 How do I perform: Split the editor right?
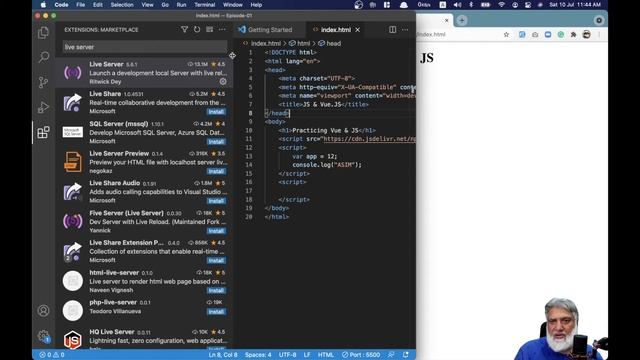[392, 29]
